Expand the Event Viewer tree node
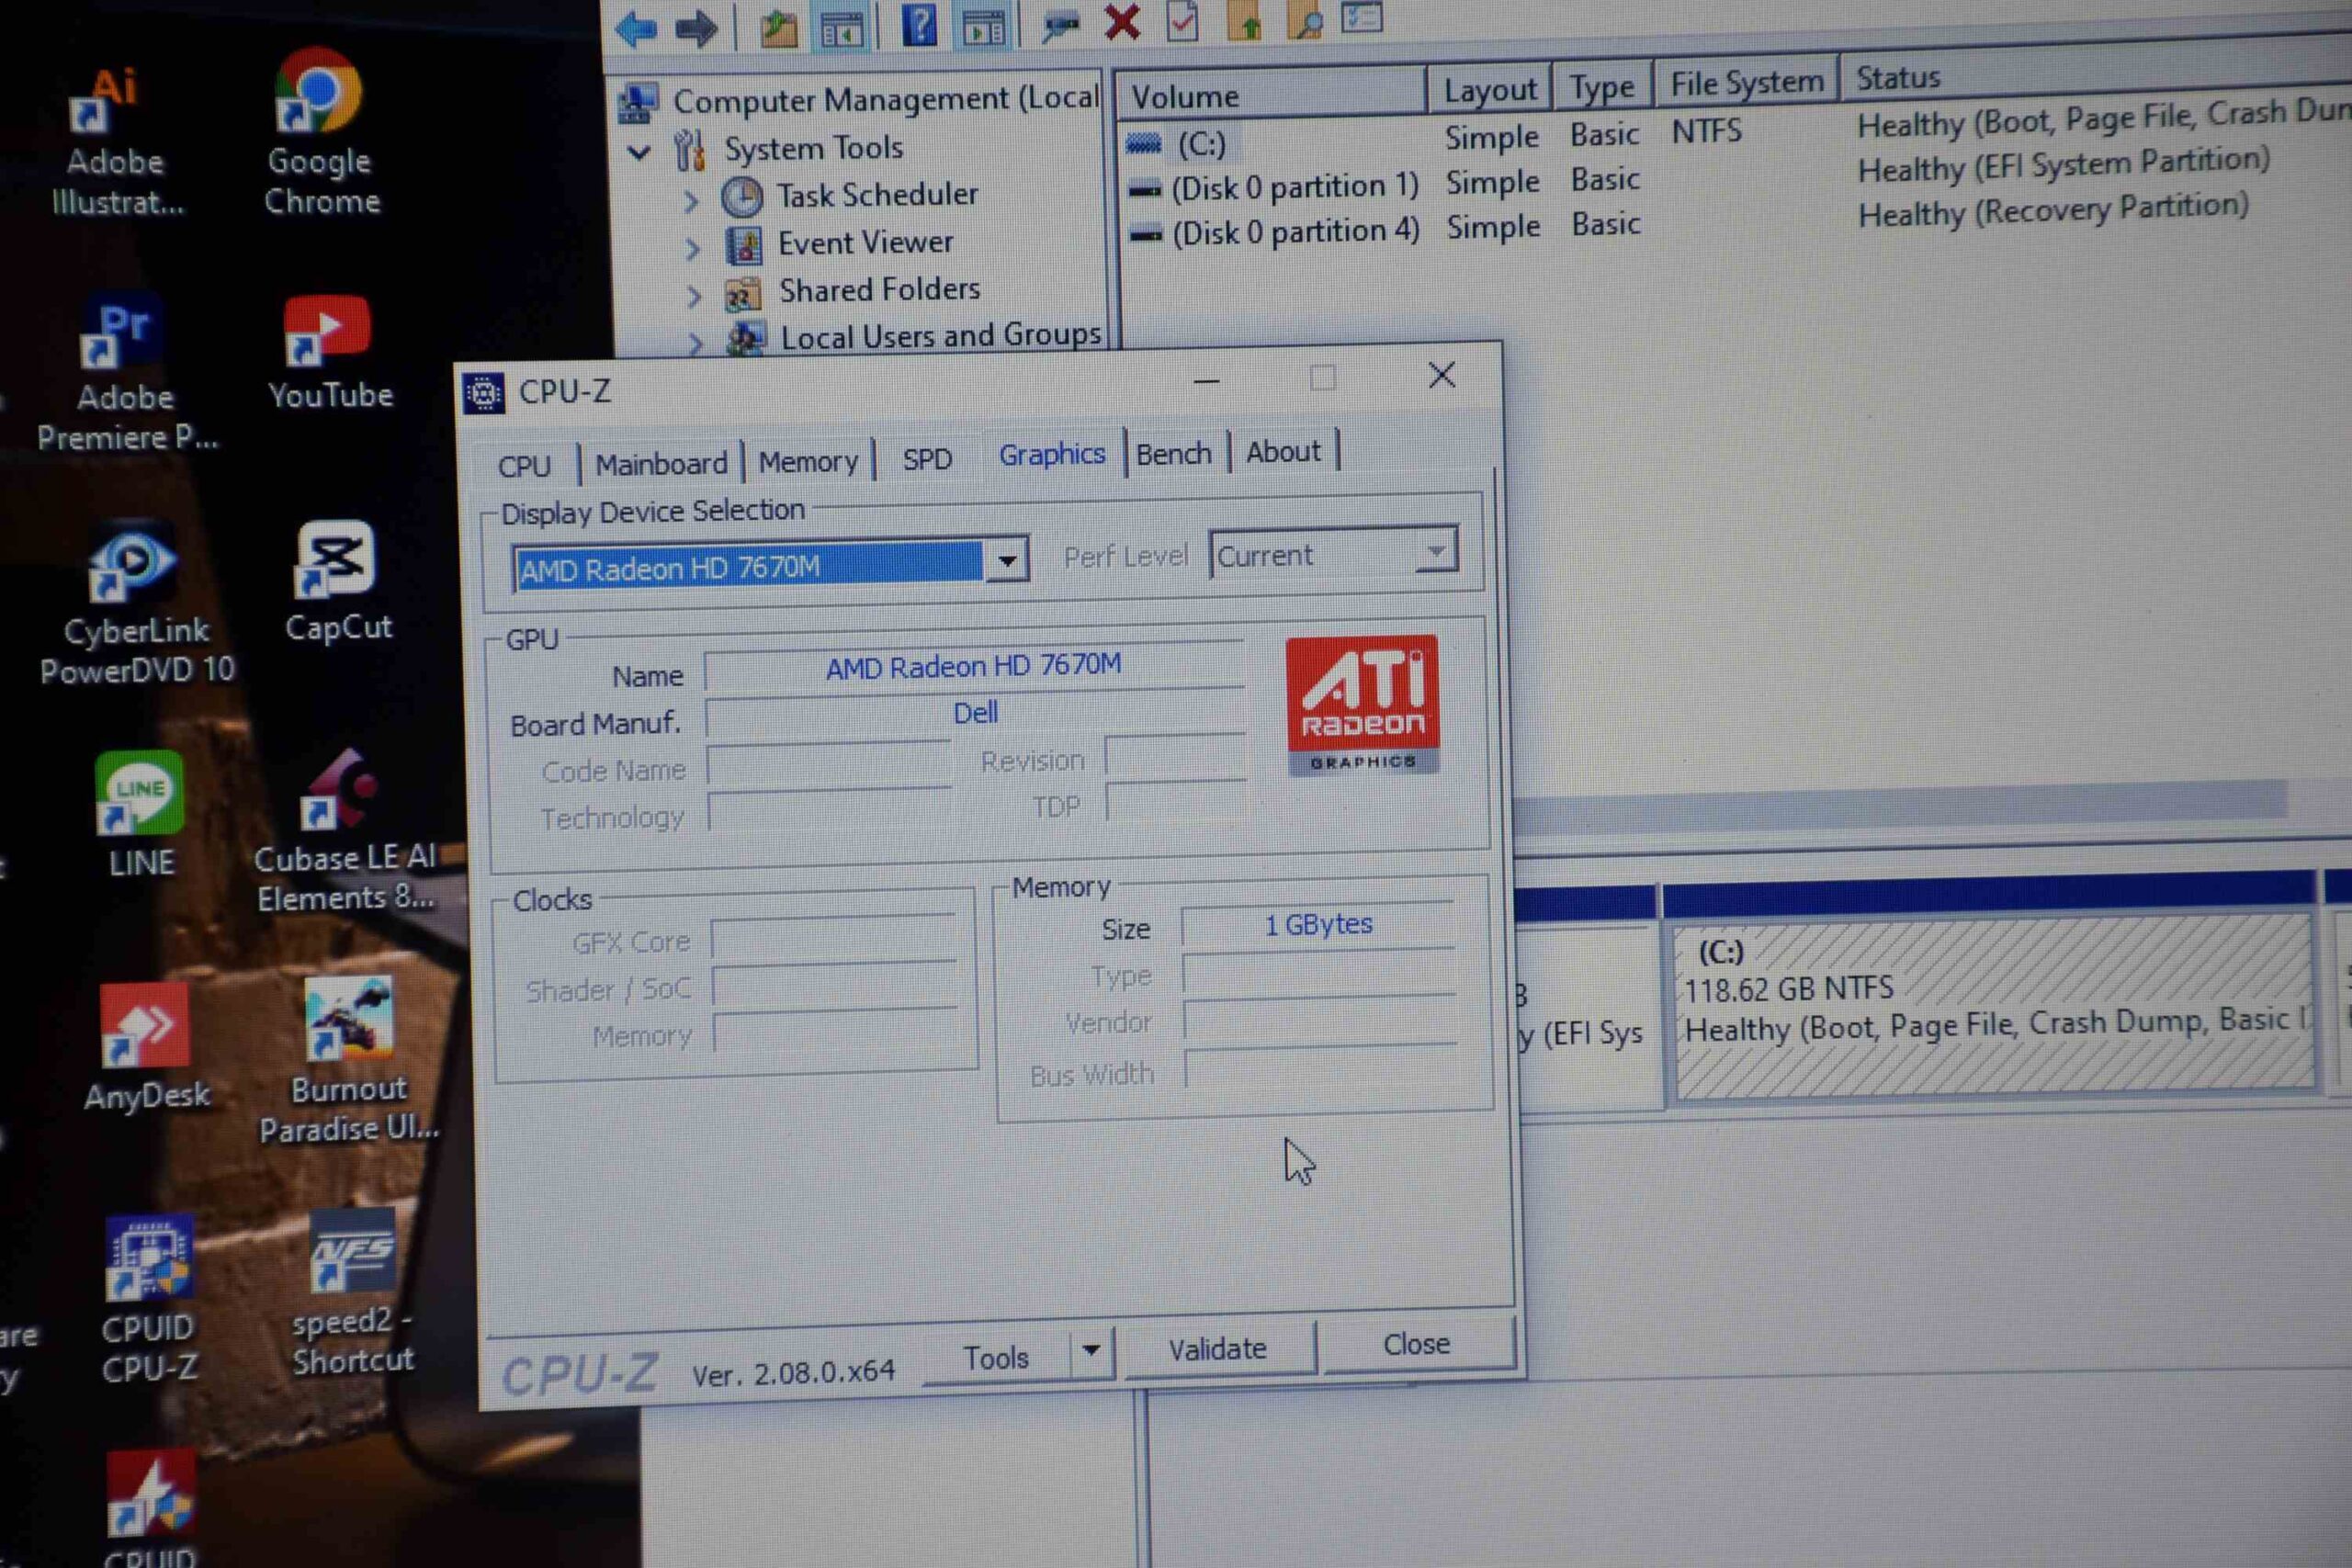The width and height of the screenshot is (2352, 1568). point(692,248)
